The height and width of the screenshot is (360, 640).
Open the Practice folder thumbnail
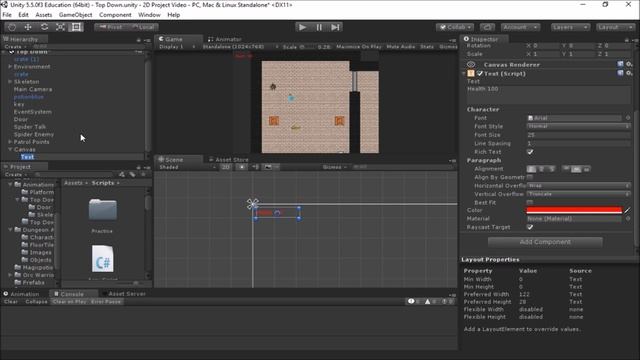(102, 209)
